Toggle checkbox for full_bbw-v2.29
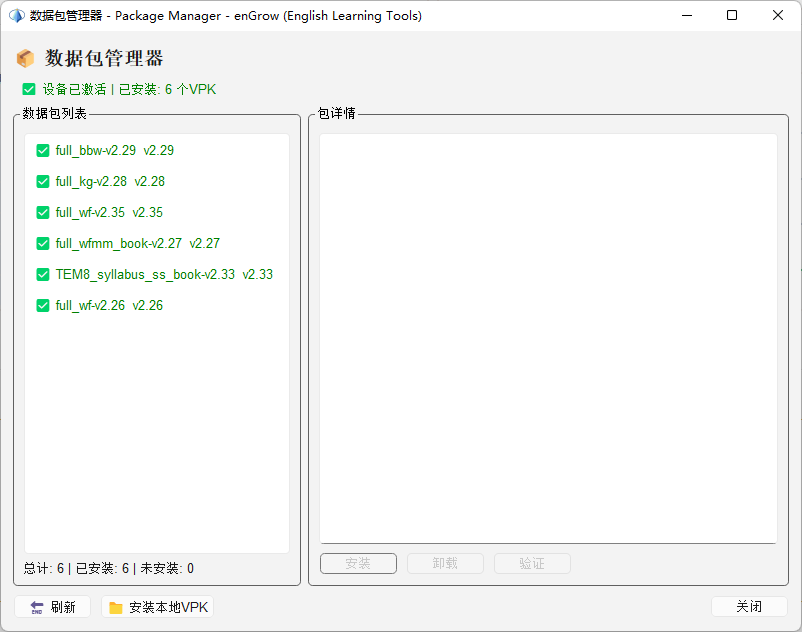Image resolution: width=802 pixels, height=632 pixels. tap(43, 150)
